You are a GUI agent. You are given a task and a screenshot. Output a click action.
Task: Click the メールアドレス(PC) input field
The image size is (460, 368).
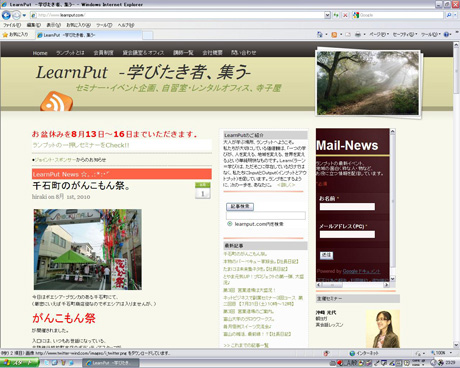347,234
